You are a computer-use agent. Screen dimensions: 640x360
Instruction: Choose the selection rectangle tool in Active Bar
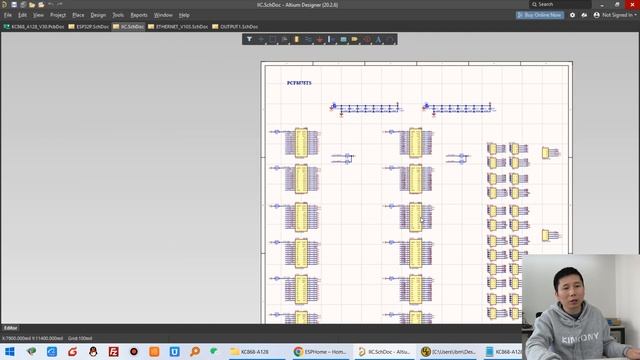click(x=273, y=40)
